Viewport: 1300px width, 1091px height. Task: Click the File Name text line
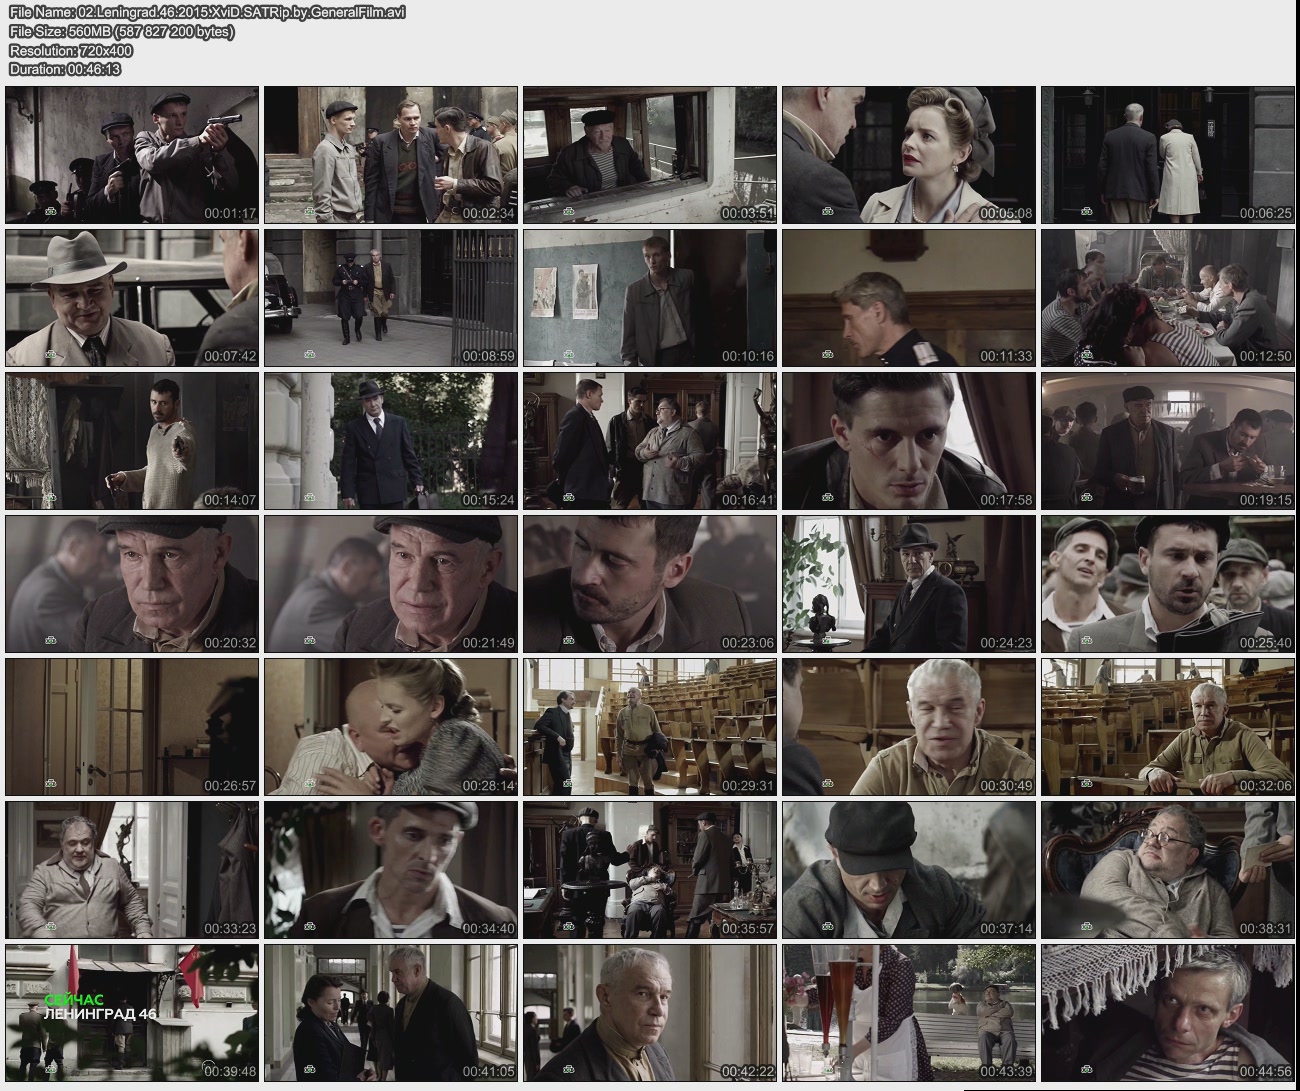pyautogui.click(x=207, y=12)
